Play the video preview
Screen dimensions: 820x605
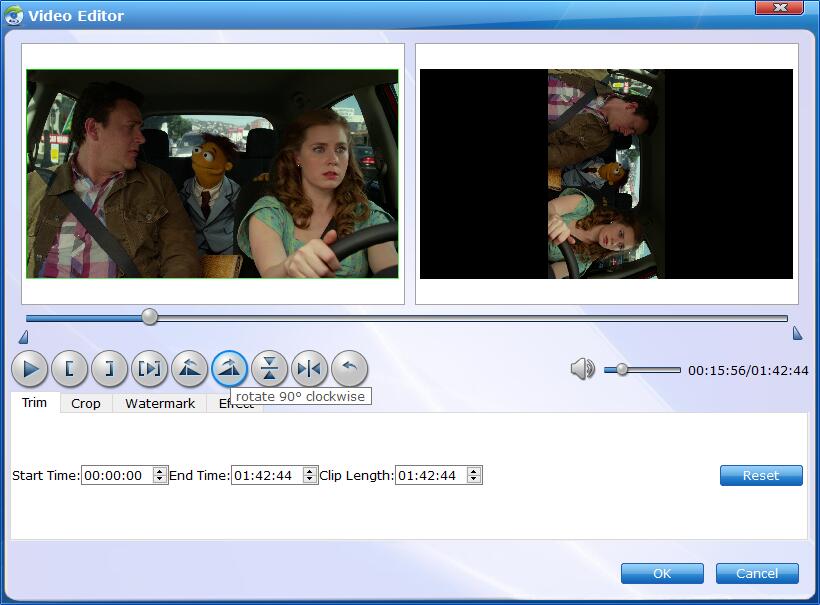(30, 369)
